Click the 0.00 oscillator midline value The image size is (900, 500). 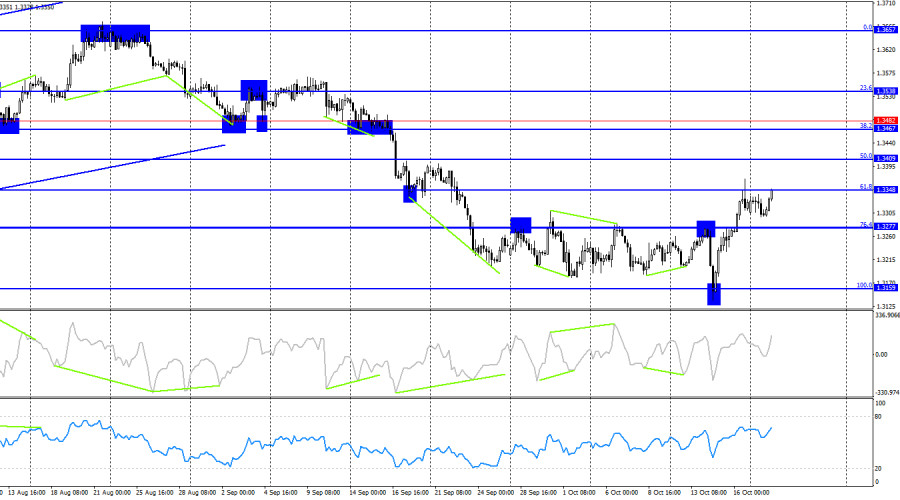pos(881,354)
